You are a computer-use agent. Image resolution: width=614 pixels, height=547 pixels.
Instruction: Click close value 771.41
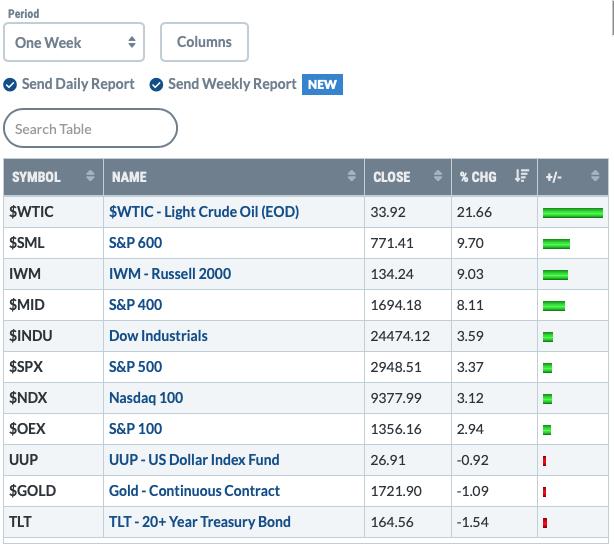click(x=392, y=243)
